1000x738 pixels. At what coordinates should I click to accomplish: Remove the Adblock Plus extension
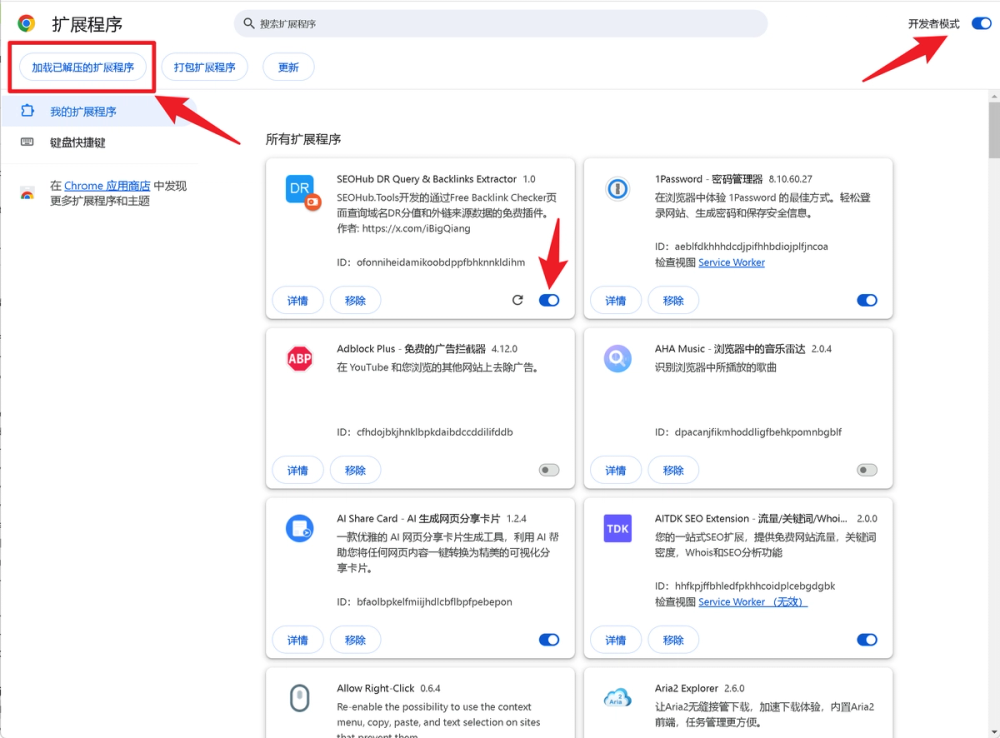pos(355,470)
